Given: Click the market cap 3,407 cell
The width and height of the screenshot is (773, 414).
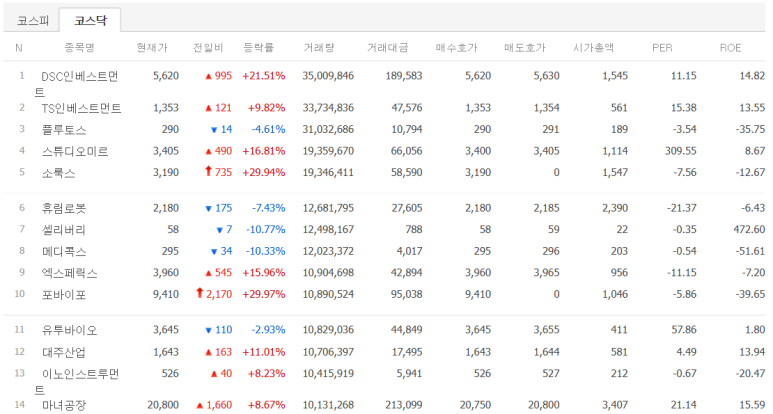Looking at the screenshot, I should coord(615,405).
